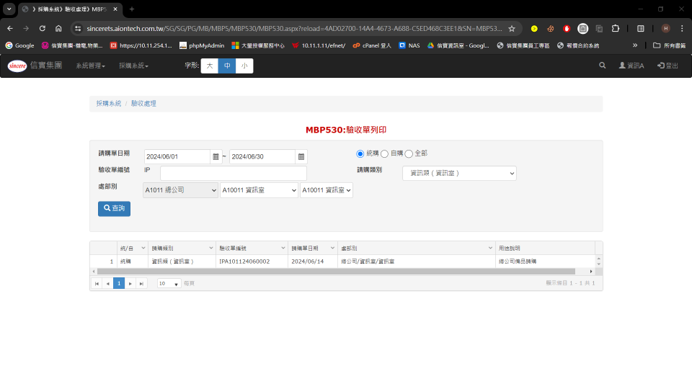The width and height of the screenshot is (692, 371).
Task: Go to next page of grid
Action: [x=130, y=284]
